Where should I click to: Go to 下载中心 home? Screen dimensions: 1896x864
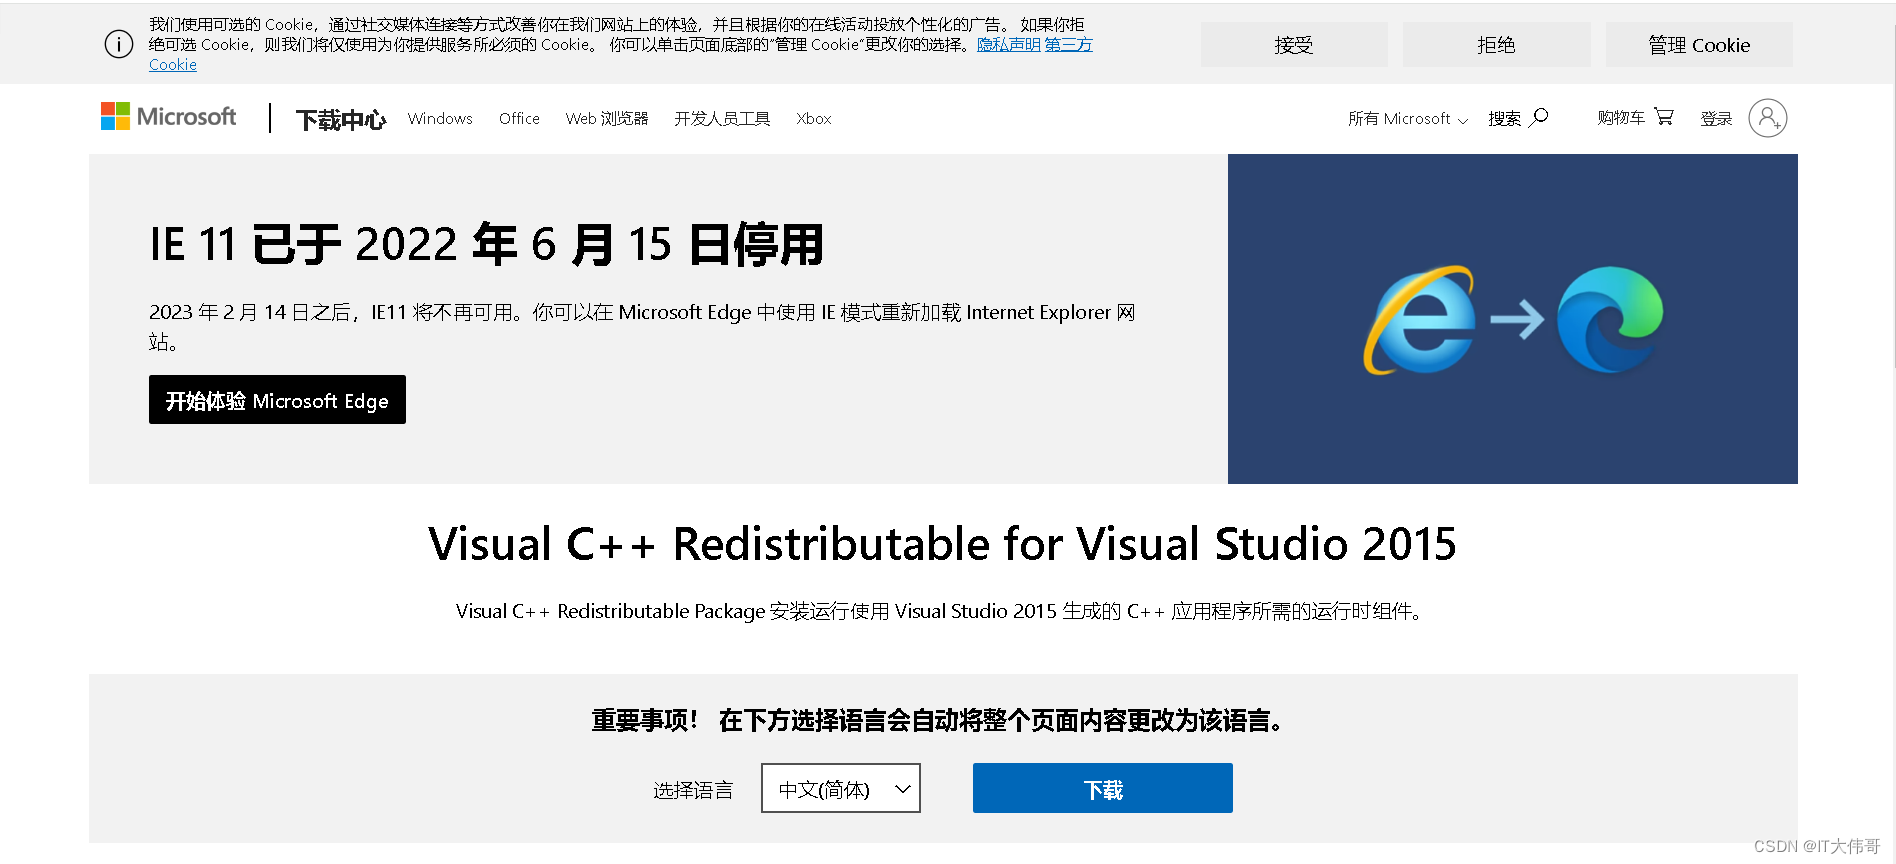point(340,120)
